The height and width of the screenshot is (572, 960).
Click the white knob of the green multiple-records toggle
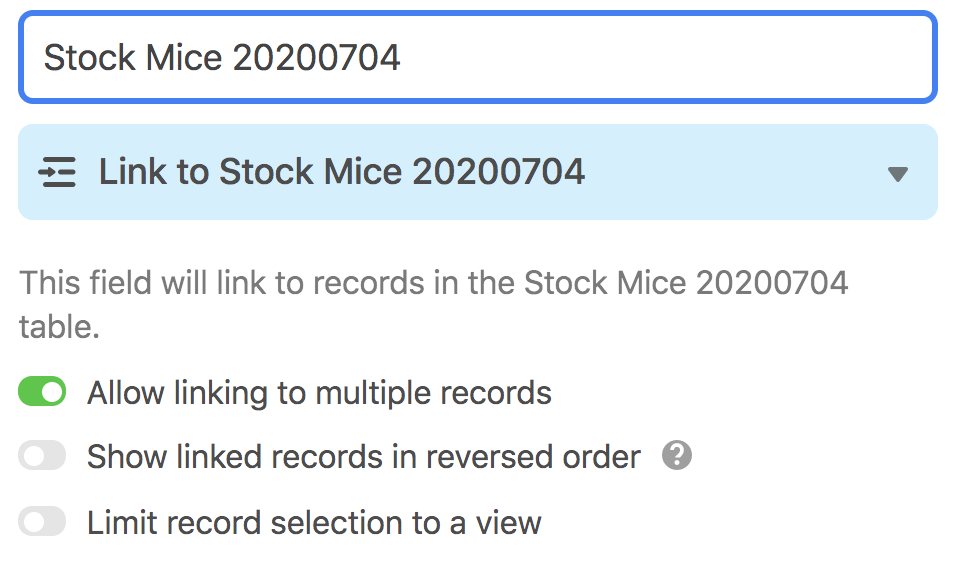click(53, 391)
